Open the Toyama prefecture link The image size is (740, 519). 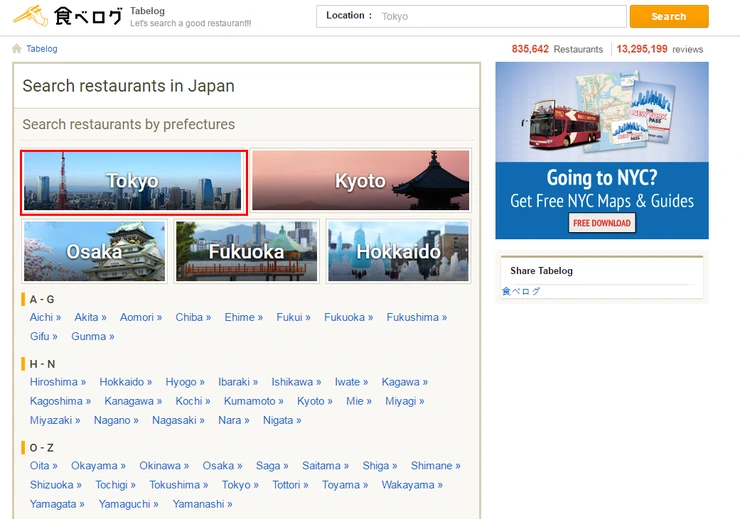345,485
